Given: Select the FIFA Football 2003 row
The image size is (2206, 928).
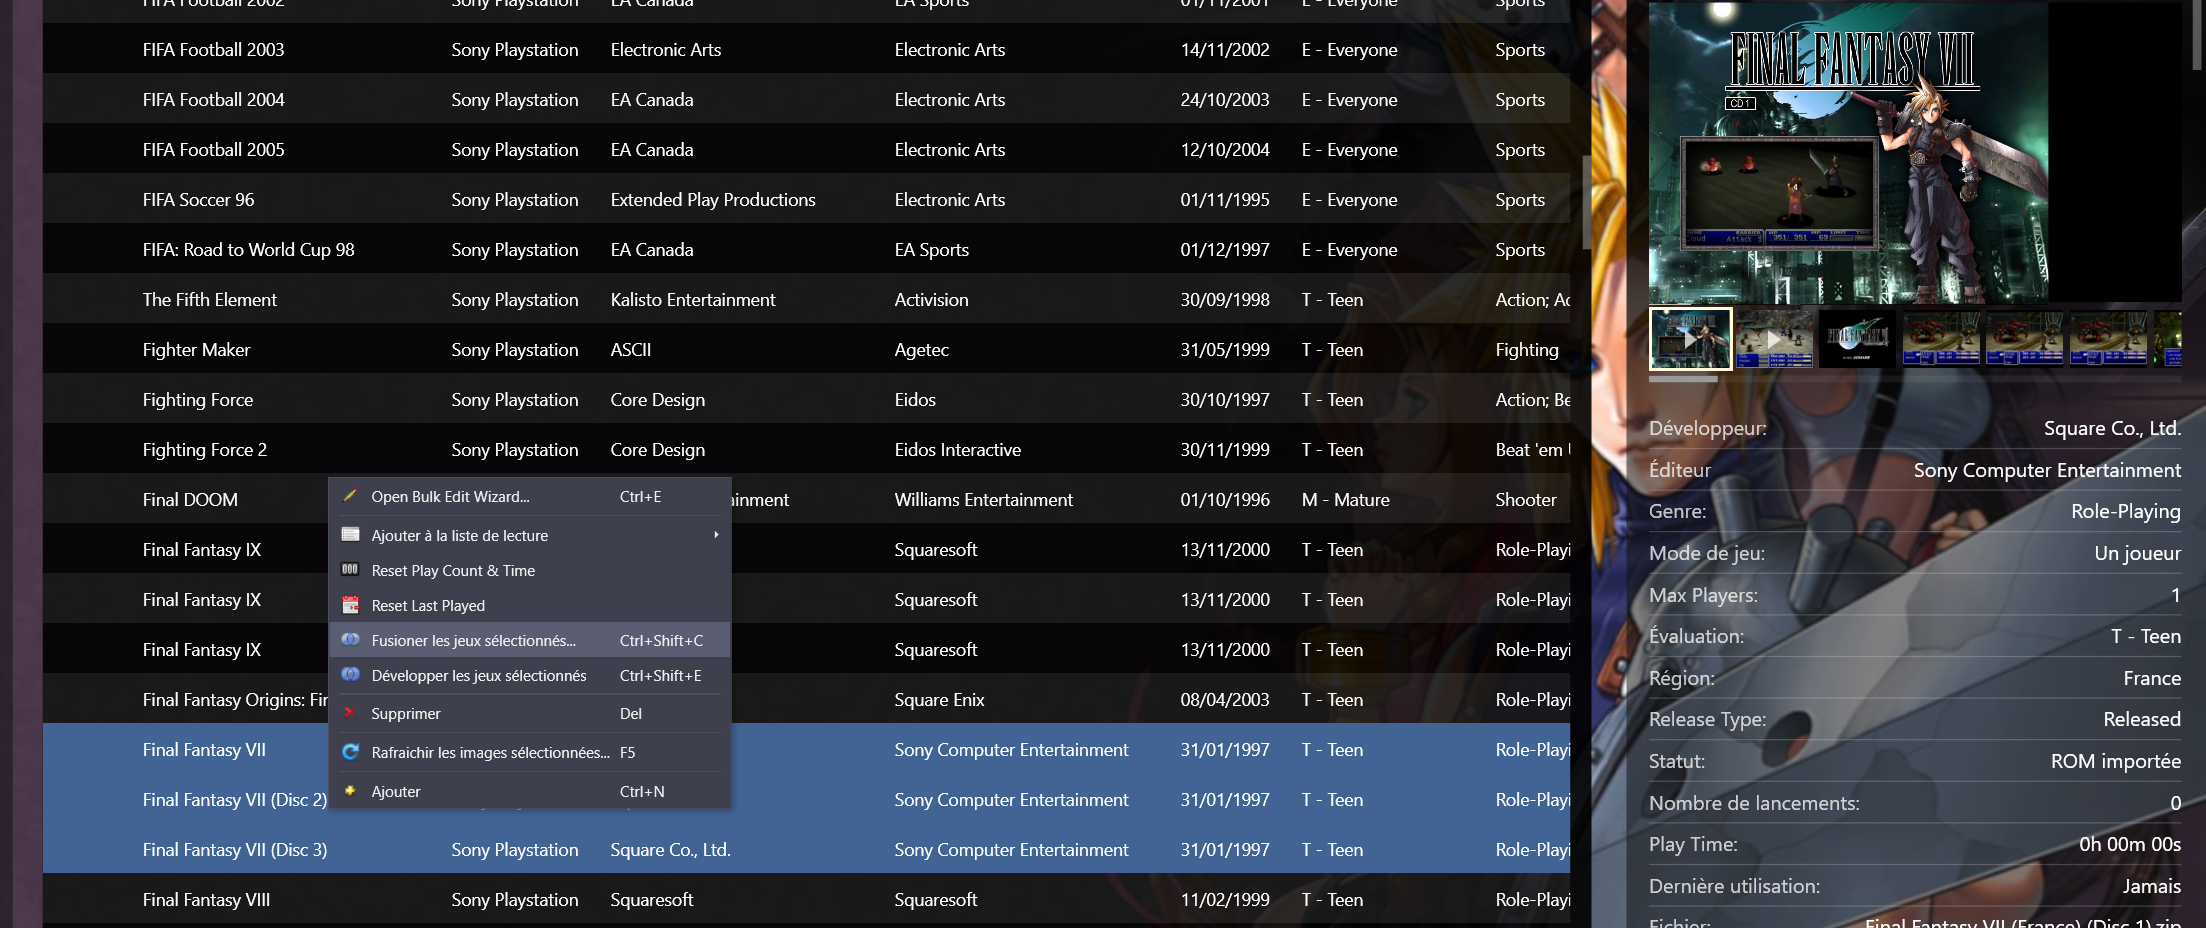Looking at the screenshot, I should pos(806,49).
